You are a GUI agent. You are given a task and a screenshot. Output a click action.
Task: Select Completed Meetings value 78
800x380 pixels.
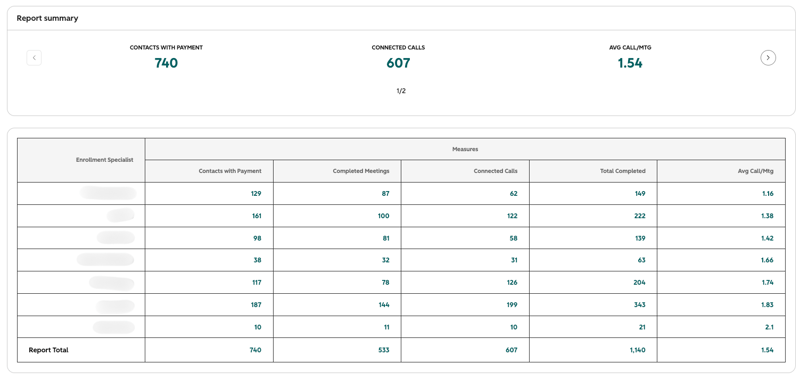tap(386, 283)
